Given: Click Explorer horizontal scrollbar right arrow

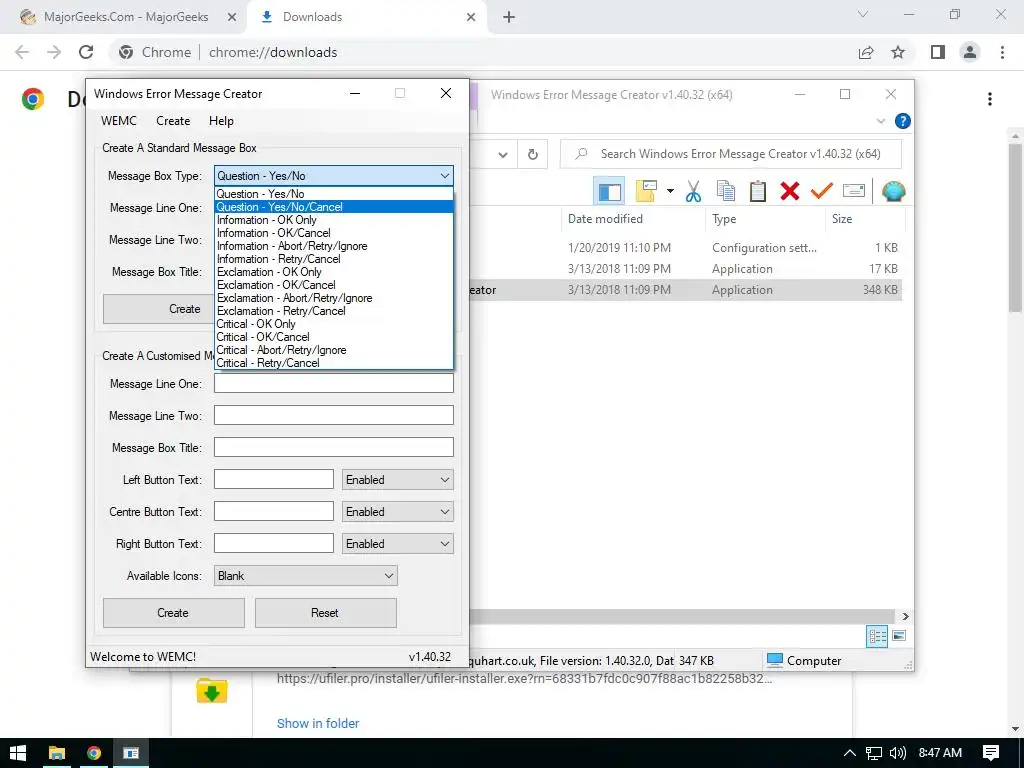Looking at the screenshot, I should tap(905, 616).
